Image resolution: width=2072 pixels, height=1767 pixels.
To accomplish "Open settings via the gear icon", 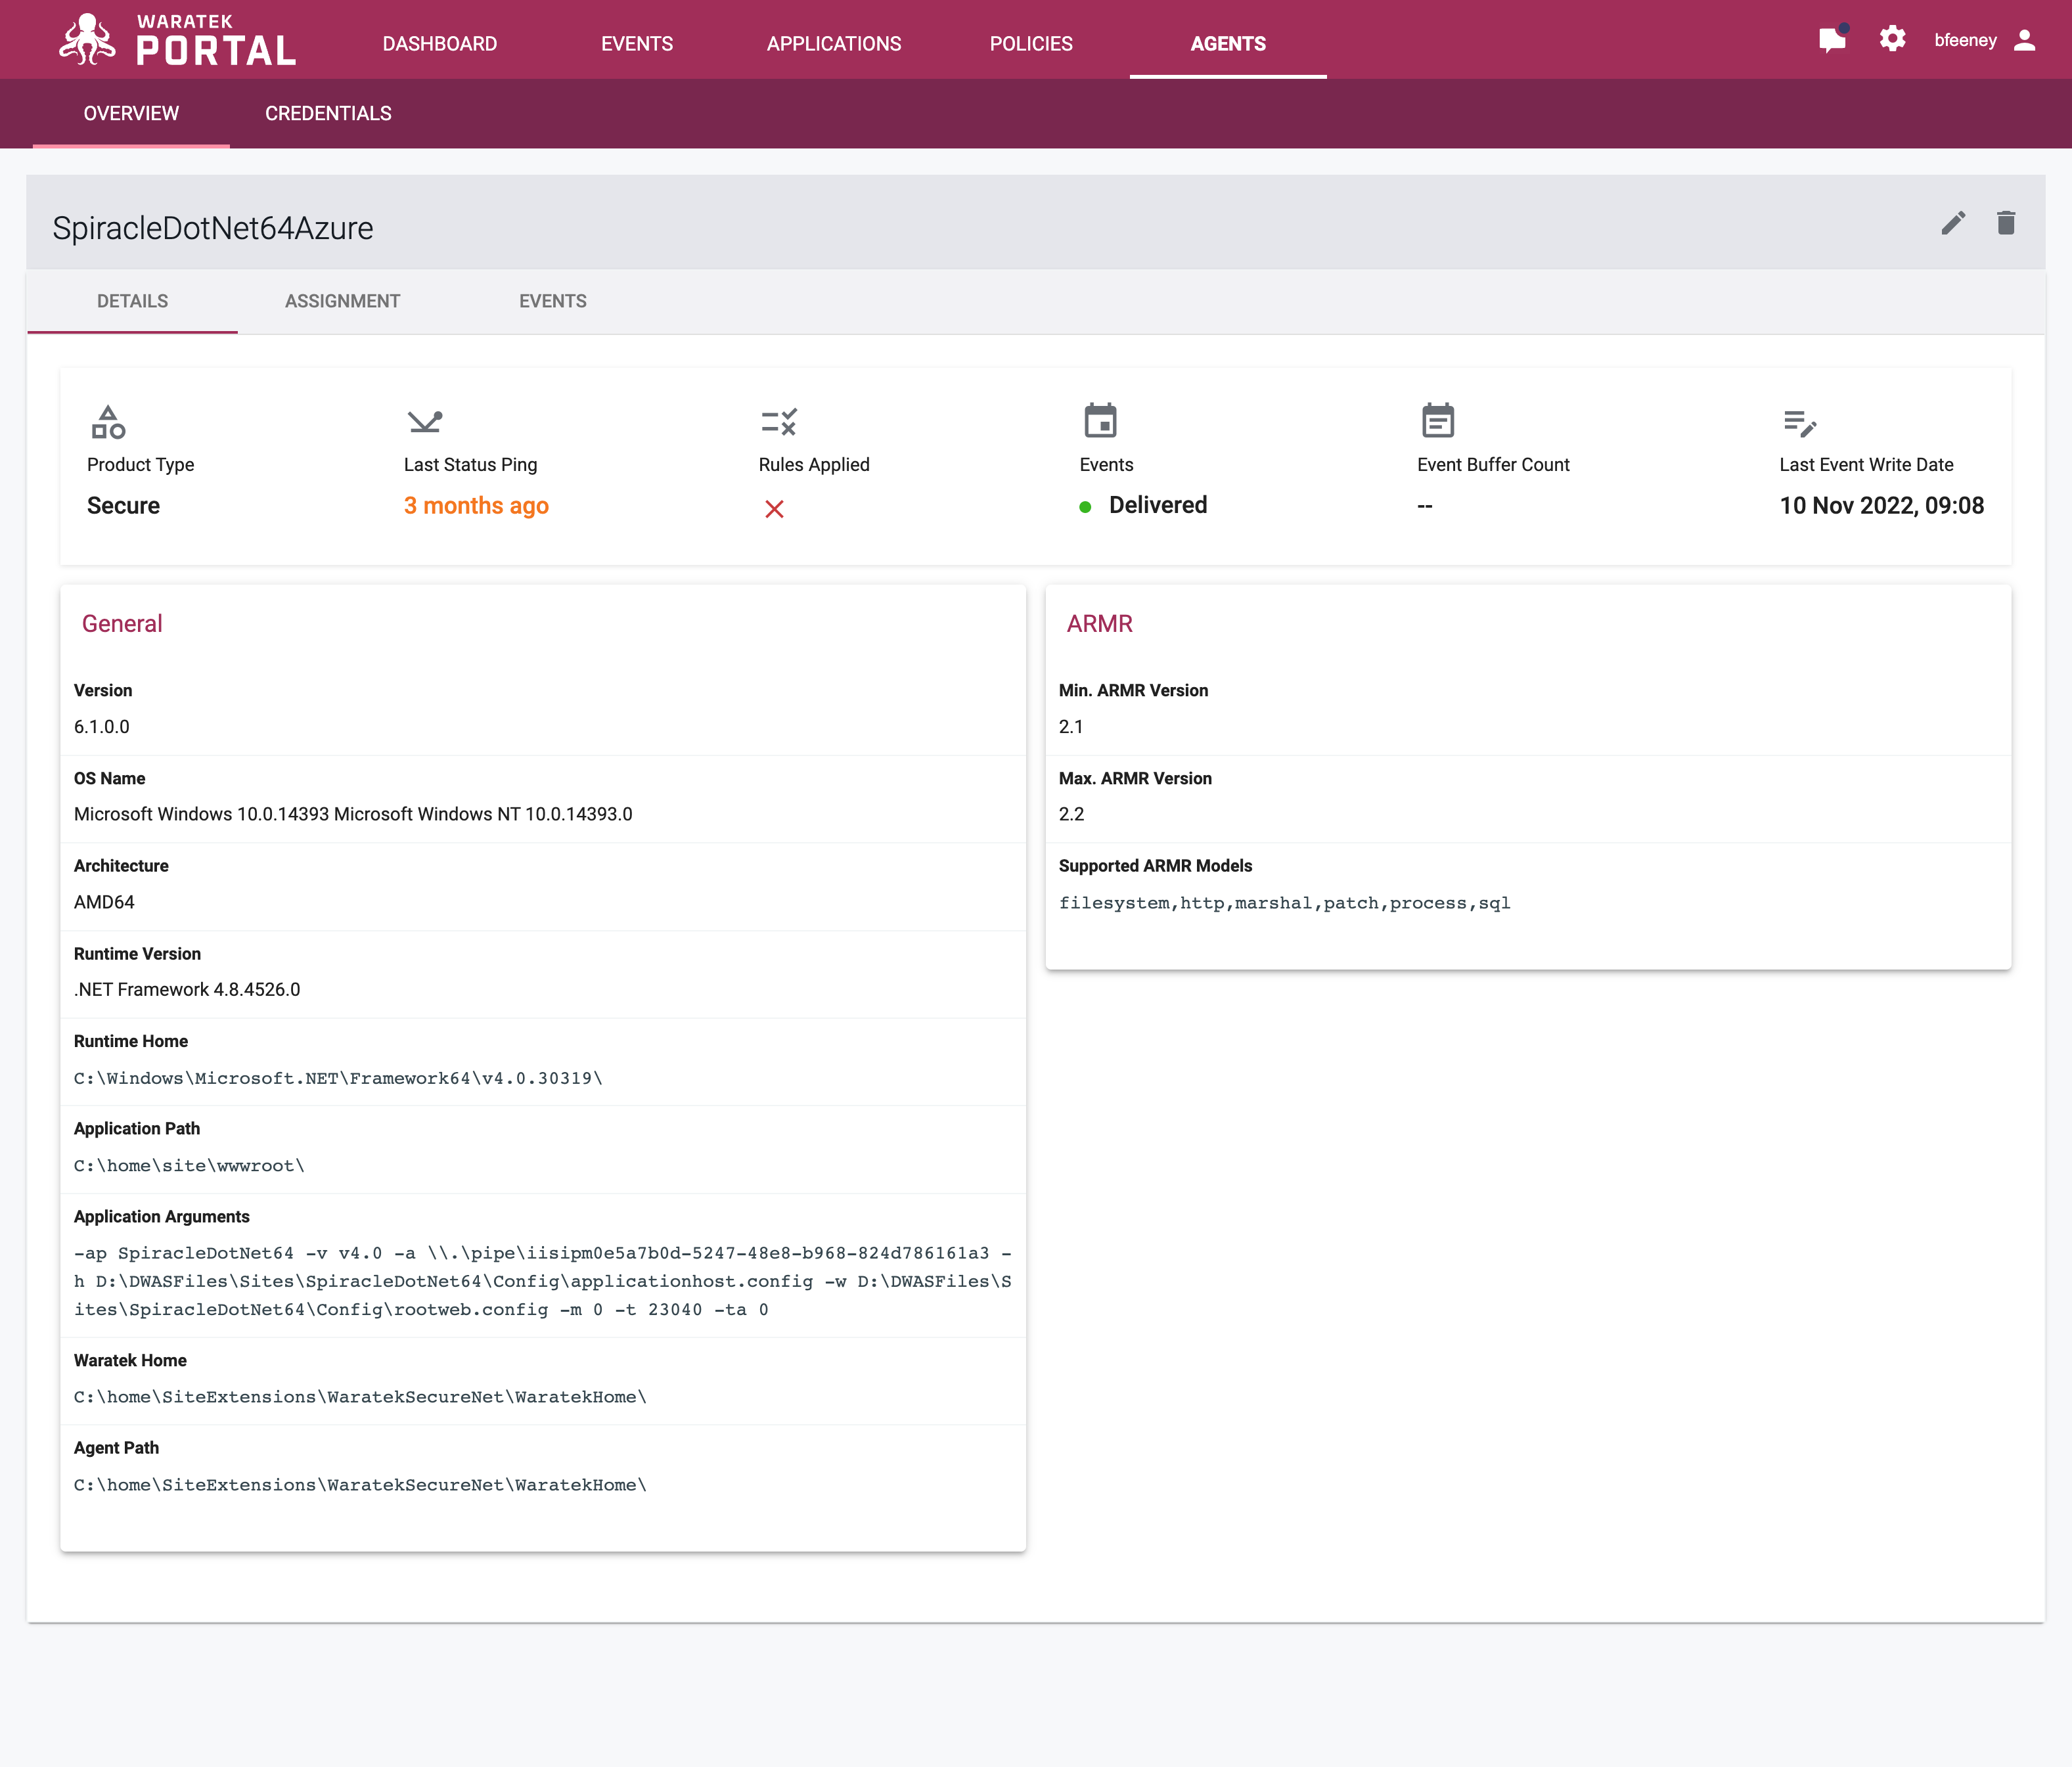I will [1892, 40].
